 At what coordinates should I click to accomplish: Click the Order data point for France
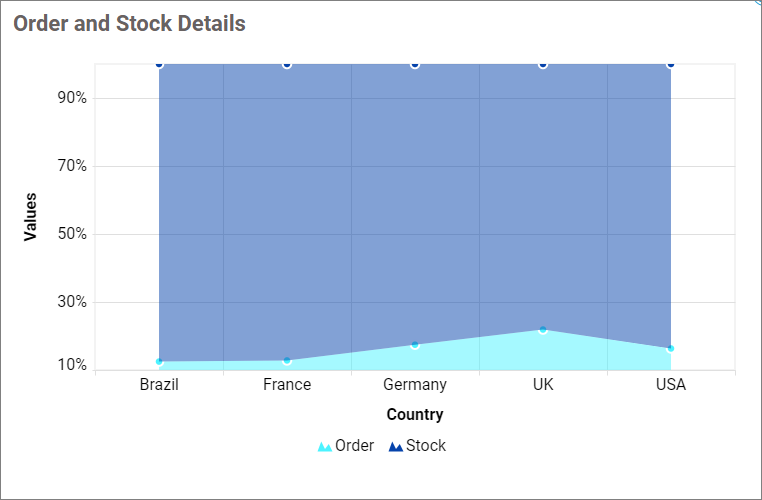(287, 360)
